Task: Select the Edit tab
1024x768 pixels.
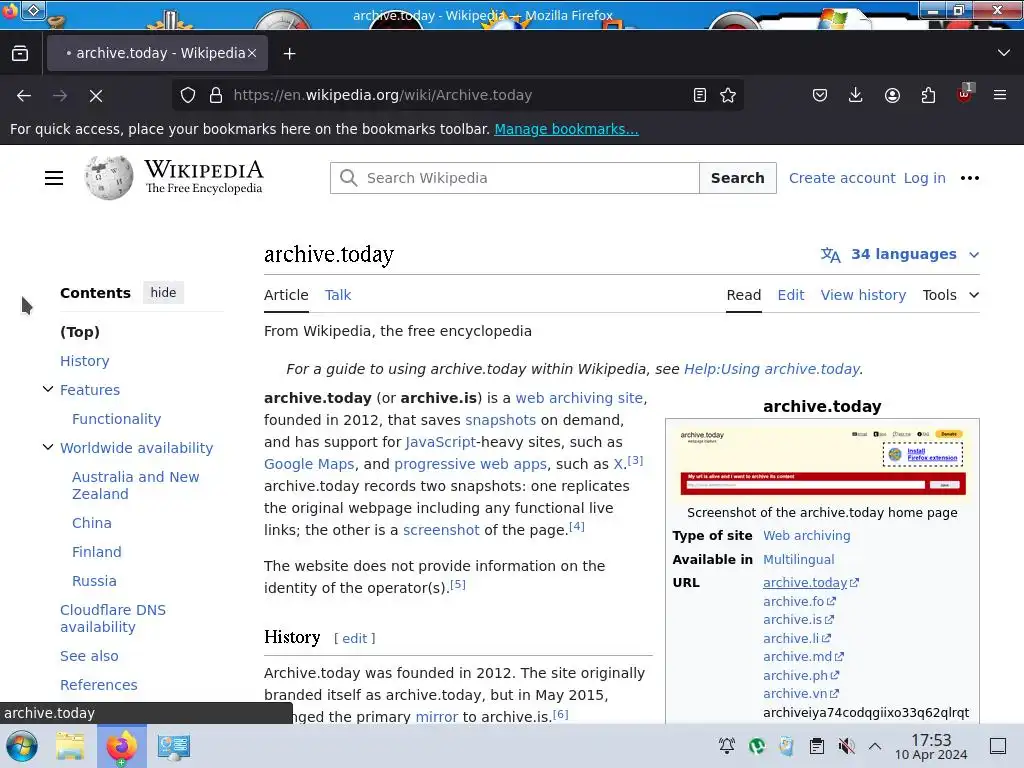Action: click(791, 295)
